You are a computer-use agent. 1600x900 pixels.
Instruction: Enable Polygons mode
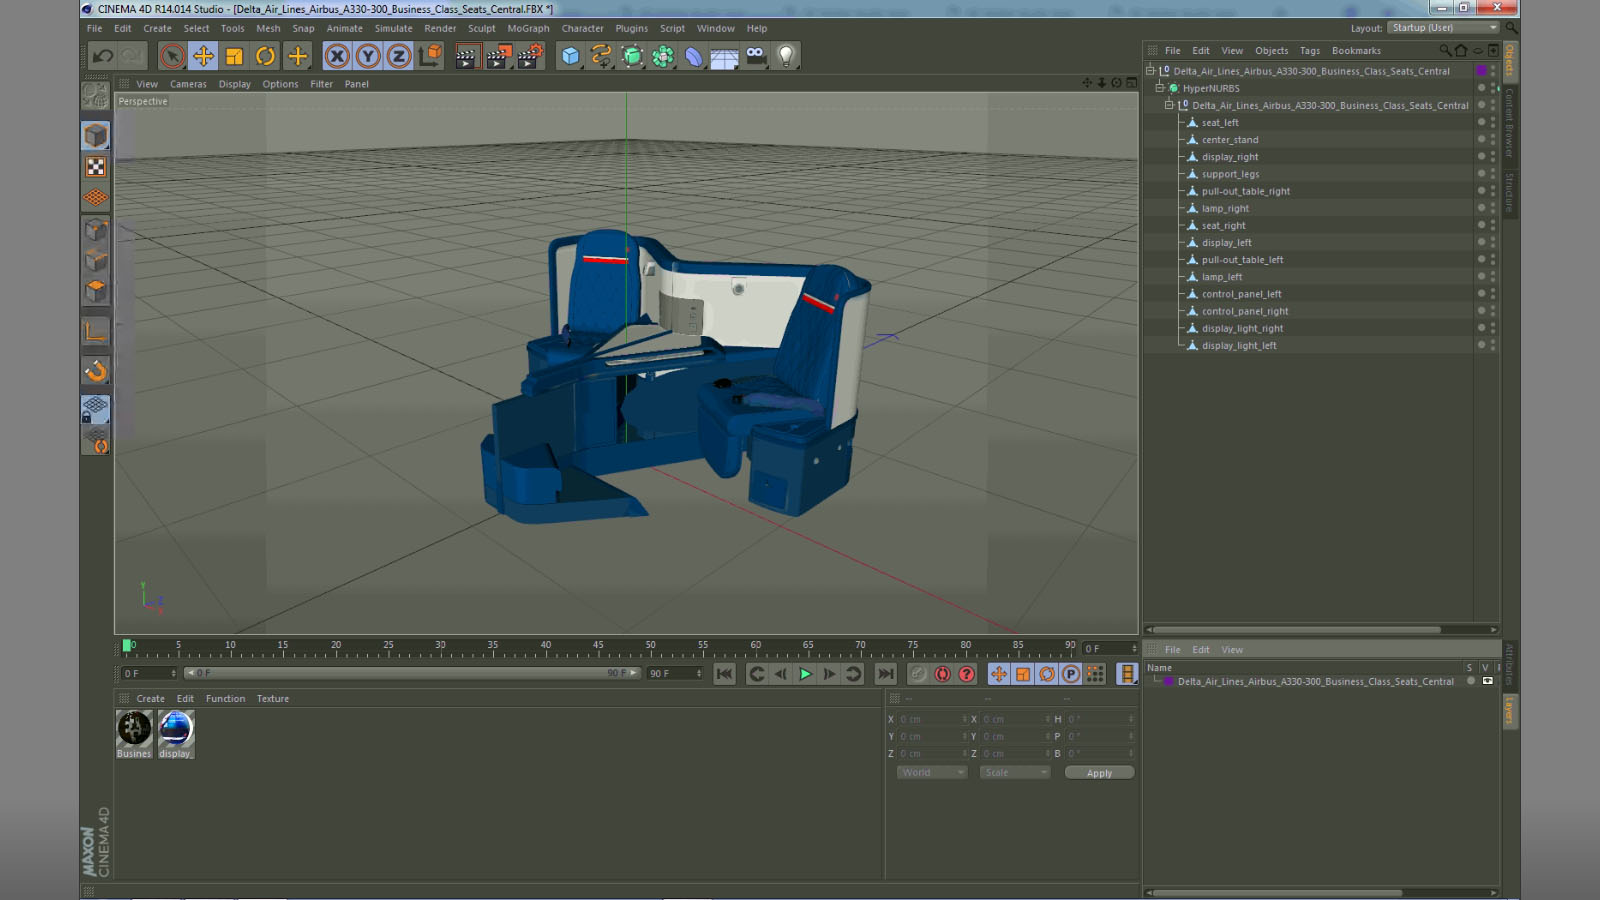95,291
